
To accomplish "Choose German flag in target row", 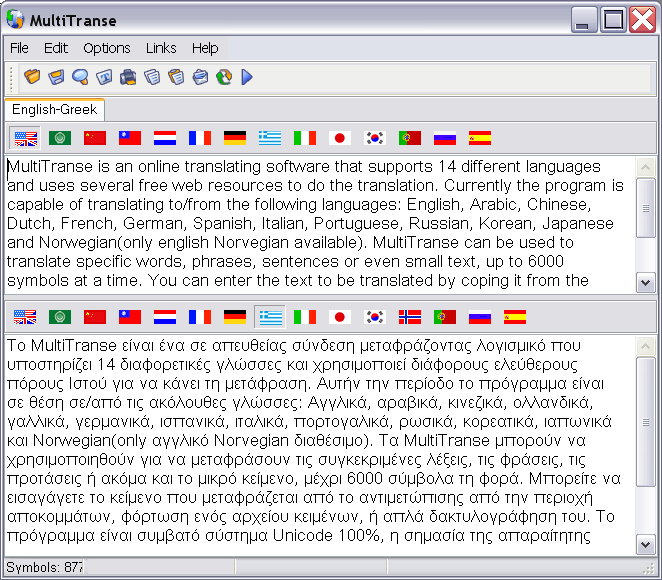I will [x=235, y=317].
